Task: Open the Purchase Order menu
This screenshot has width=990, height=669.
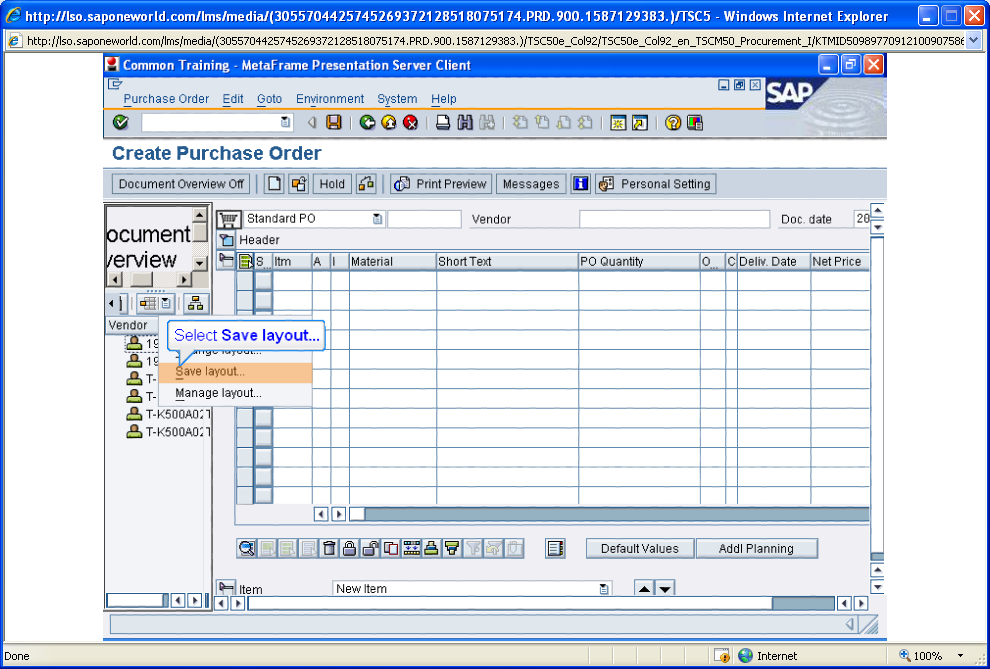Action: [x=166, y=99]
